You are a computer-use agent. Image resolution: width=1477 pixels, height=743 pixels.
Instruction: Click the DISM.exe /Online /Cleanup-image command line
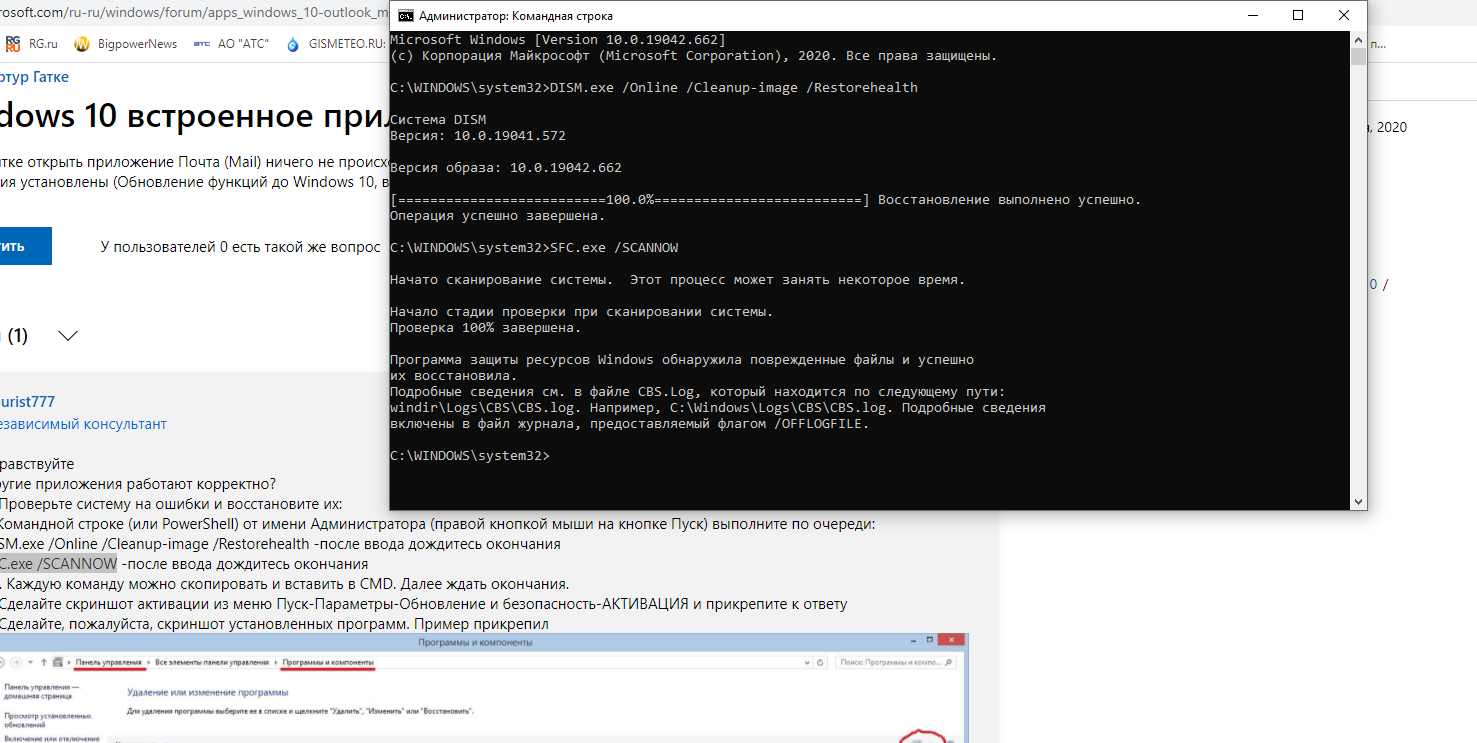click(x=653, y=88)
